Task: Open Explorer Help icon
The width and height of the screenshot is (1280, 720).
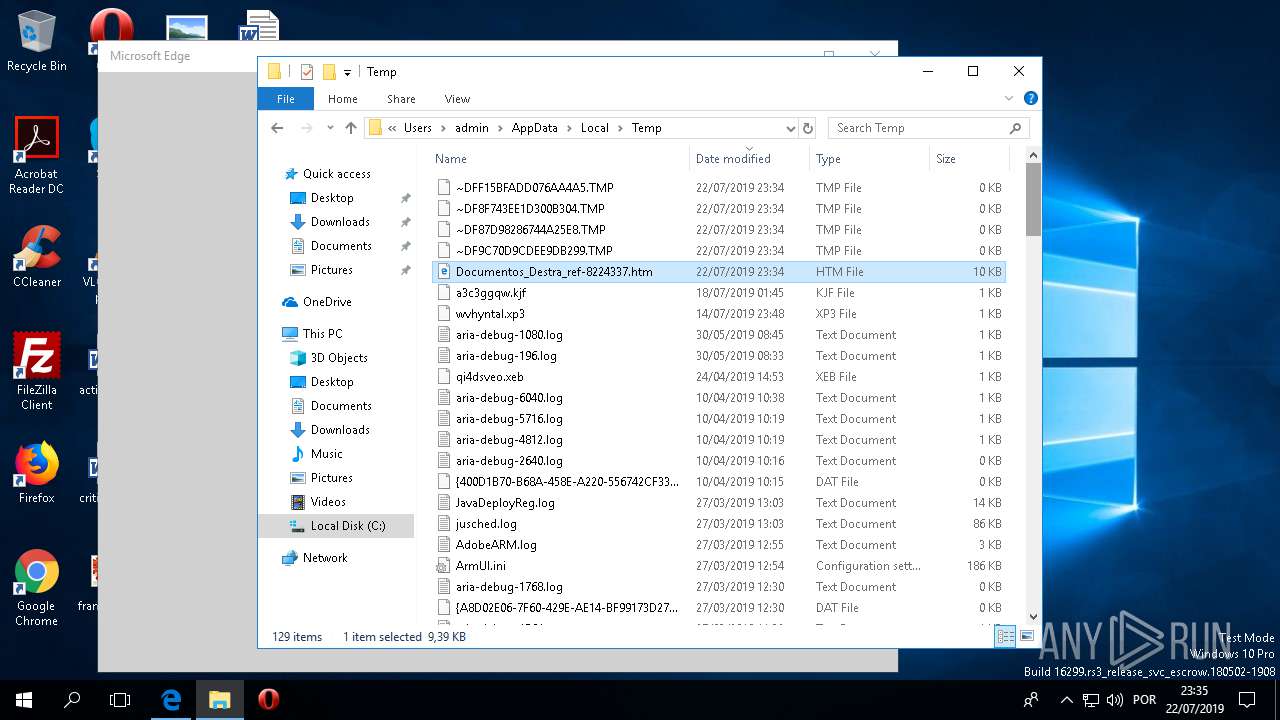Action: pyautogui.click(x=1031, y=98)
